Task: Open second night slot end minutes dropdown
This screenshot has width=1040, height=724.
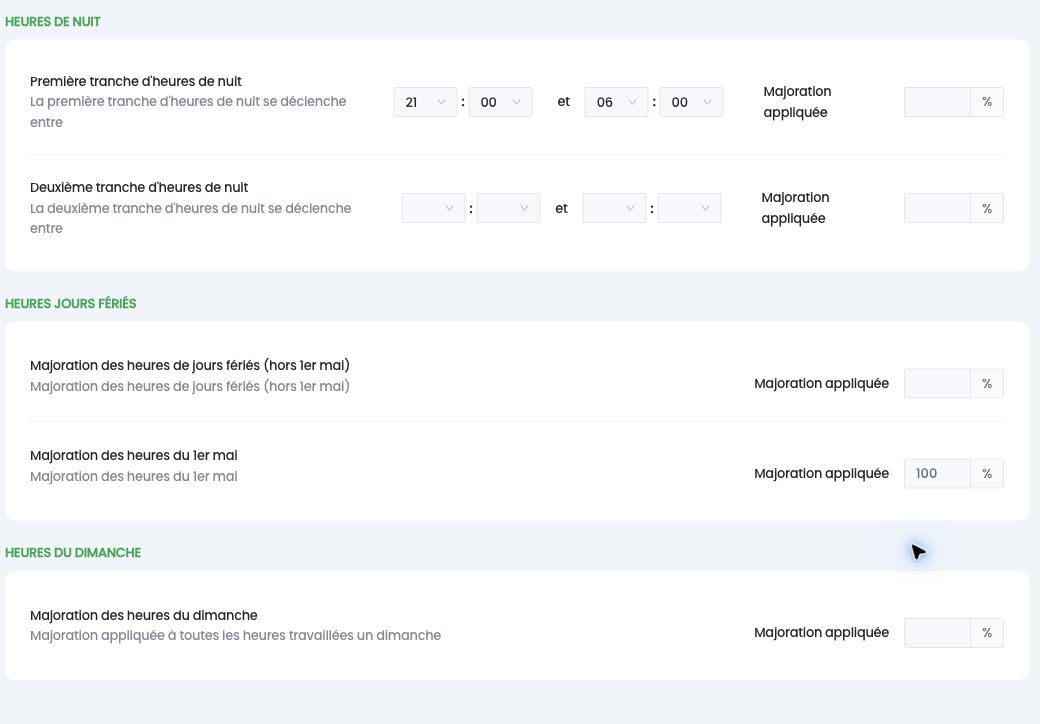Action: (689, 208)
